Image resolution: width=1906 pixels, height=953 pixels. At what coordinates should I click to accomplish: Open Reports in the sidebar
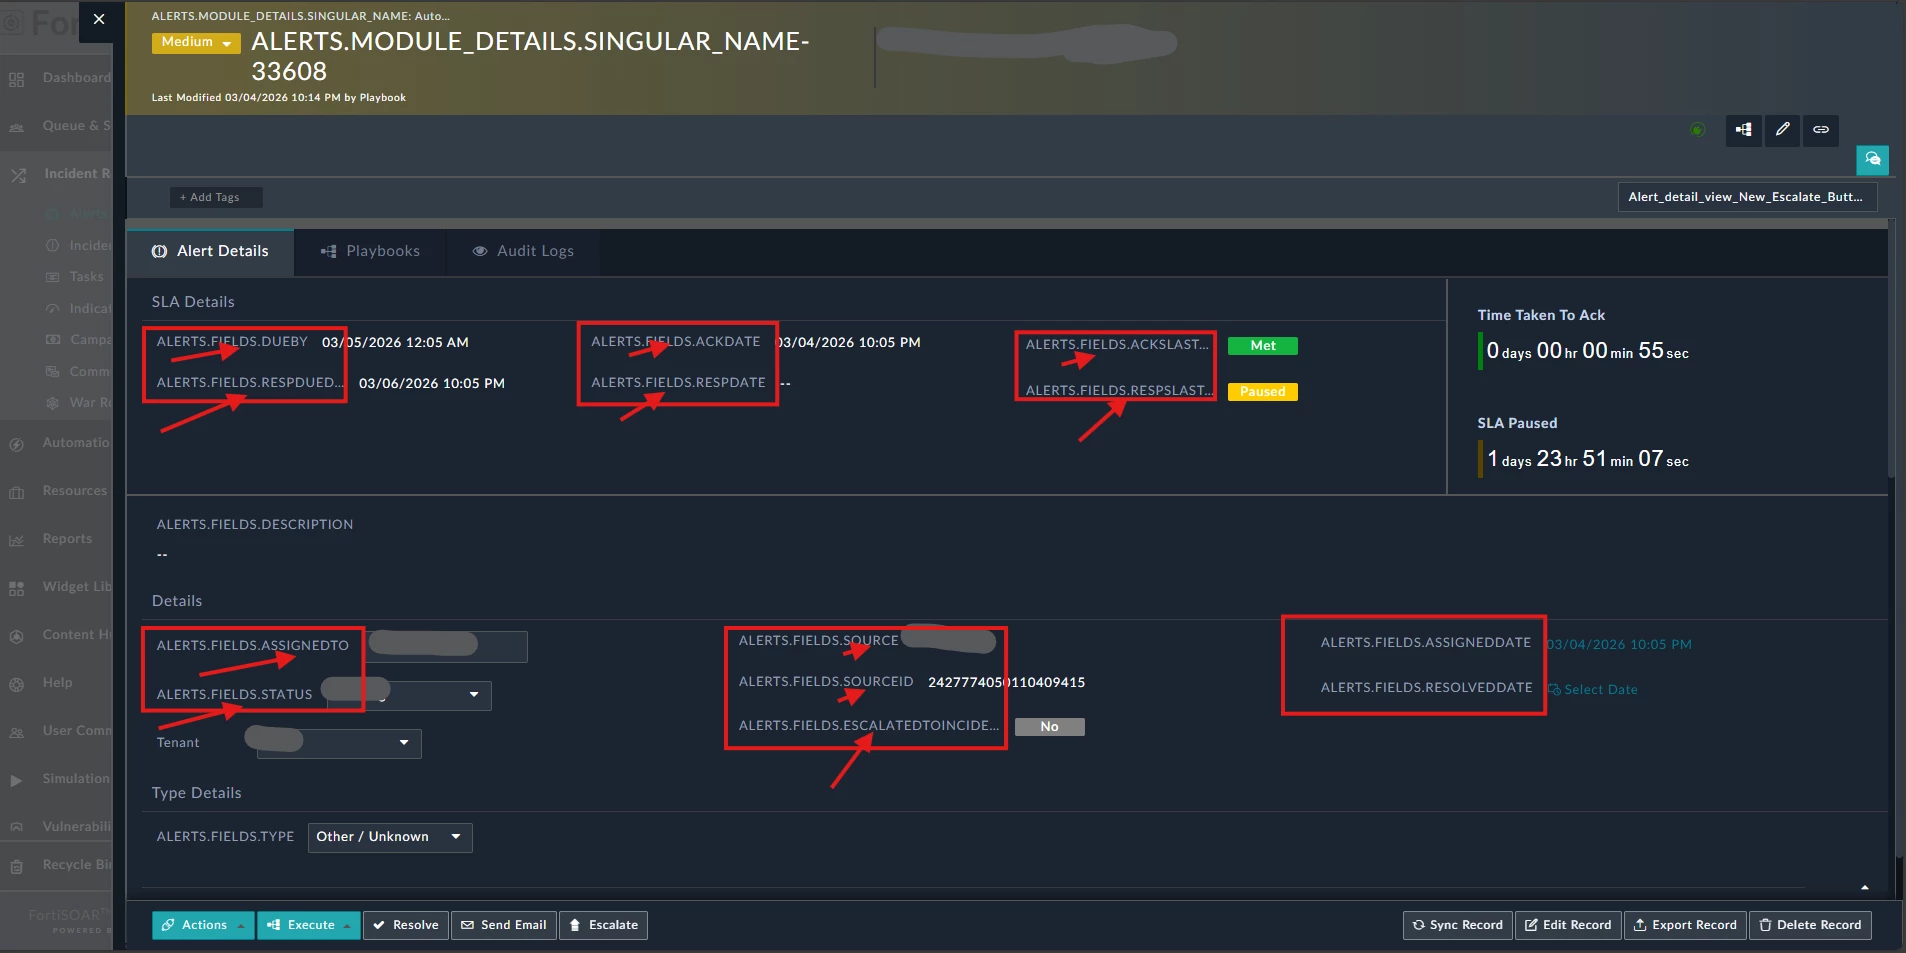point(56,539)
